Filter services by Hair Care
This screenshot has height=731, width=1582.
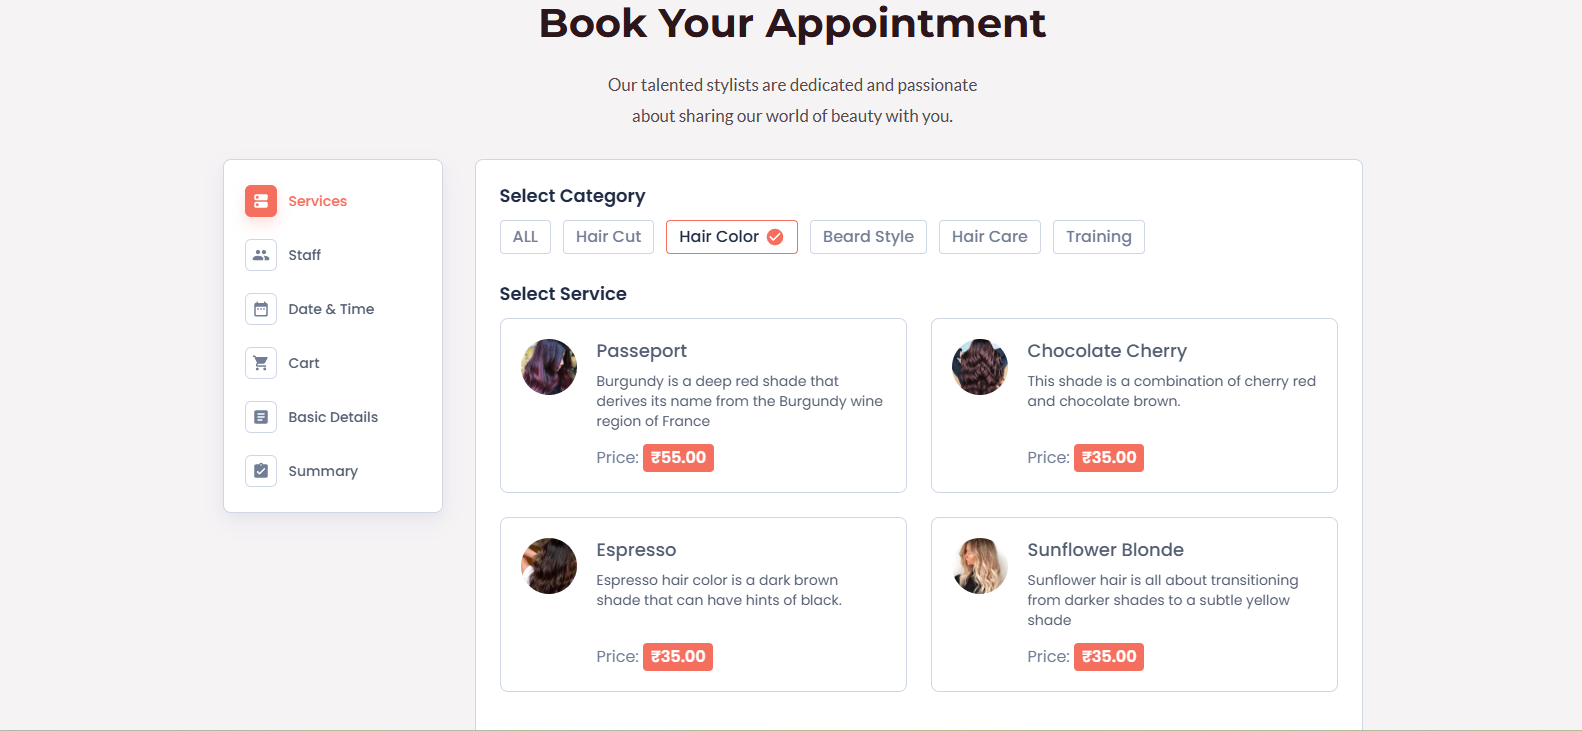[x=989, y=237]
